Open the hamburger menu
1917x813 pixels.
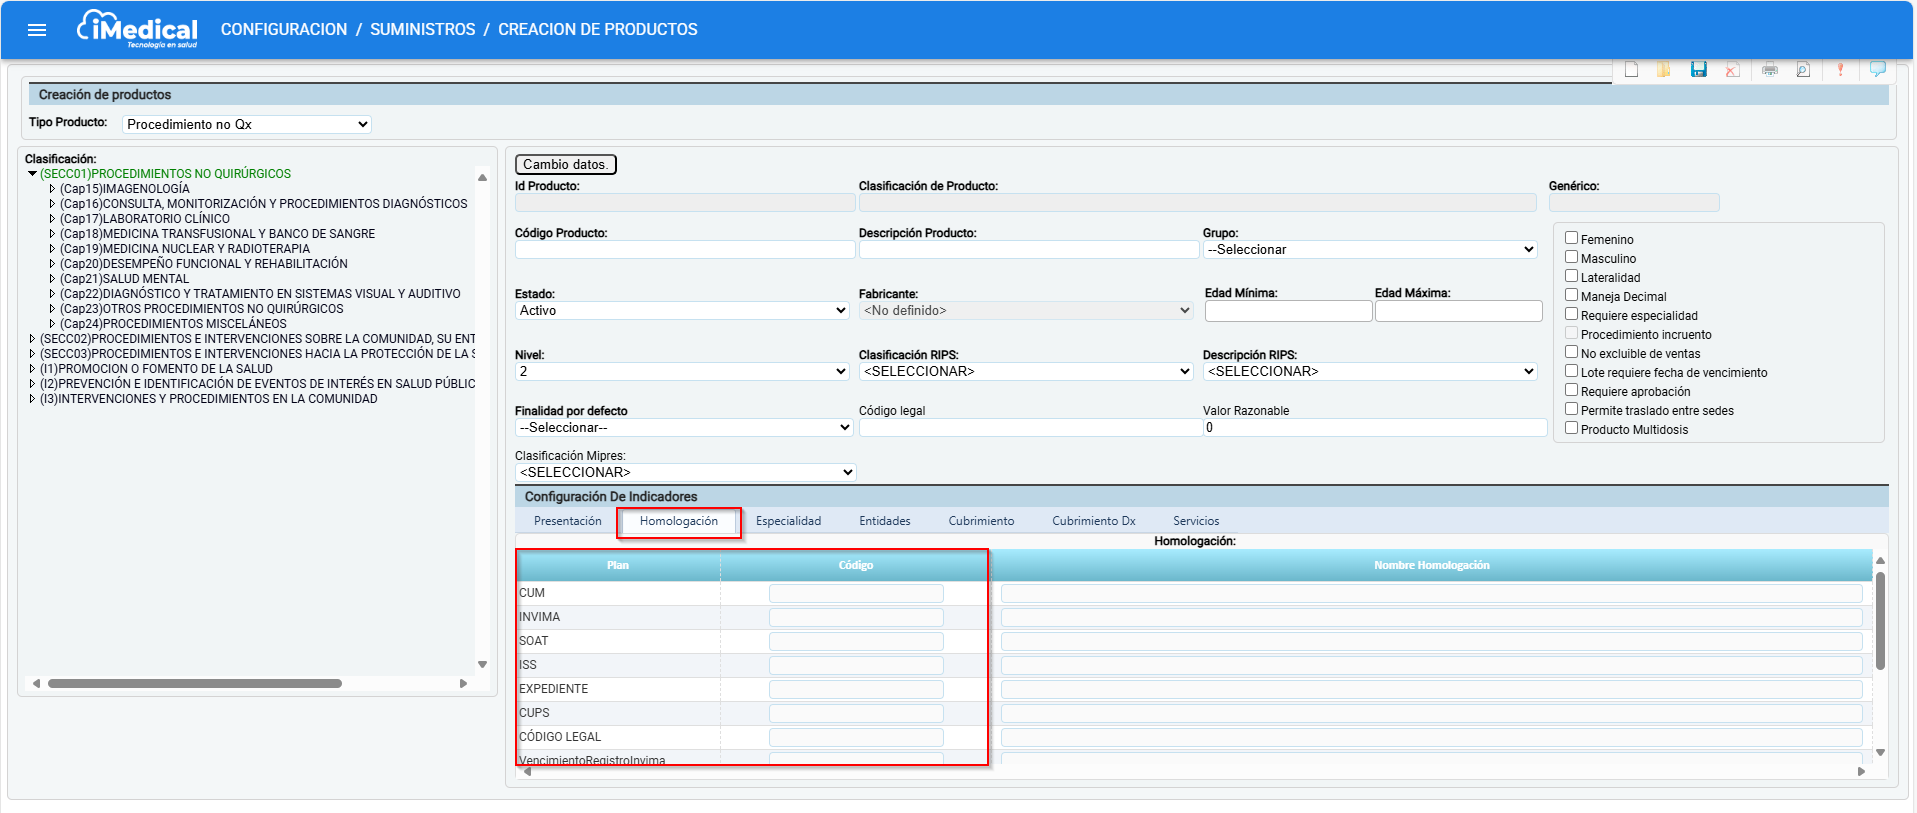(37, 30)
